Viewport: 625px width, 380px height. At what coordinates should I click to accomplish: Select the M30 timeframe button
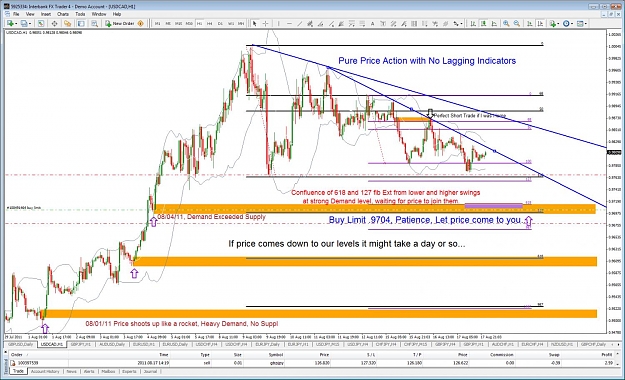(x=189, y=24)
